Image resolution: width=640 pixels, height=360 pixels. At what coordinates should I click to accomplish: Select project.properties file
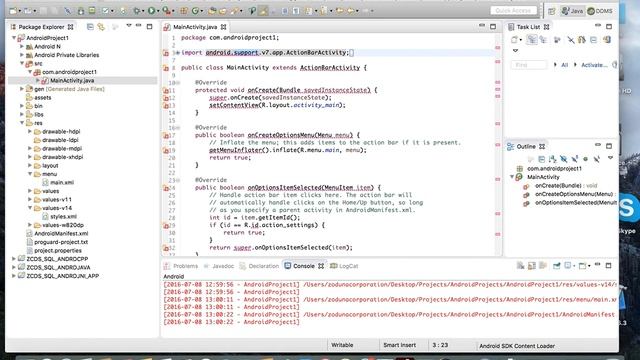click(58, 251)
